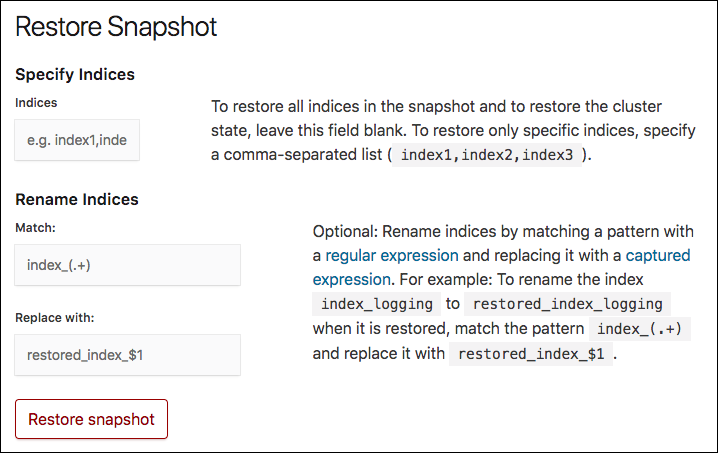718x453 pixels.
Task: Click the Replace with: field label
Action: tap(54, 318)
